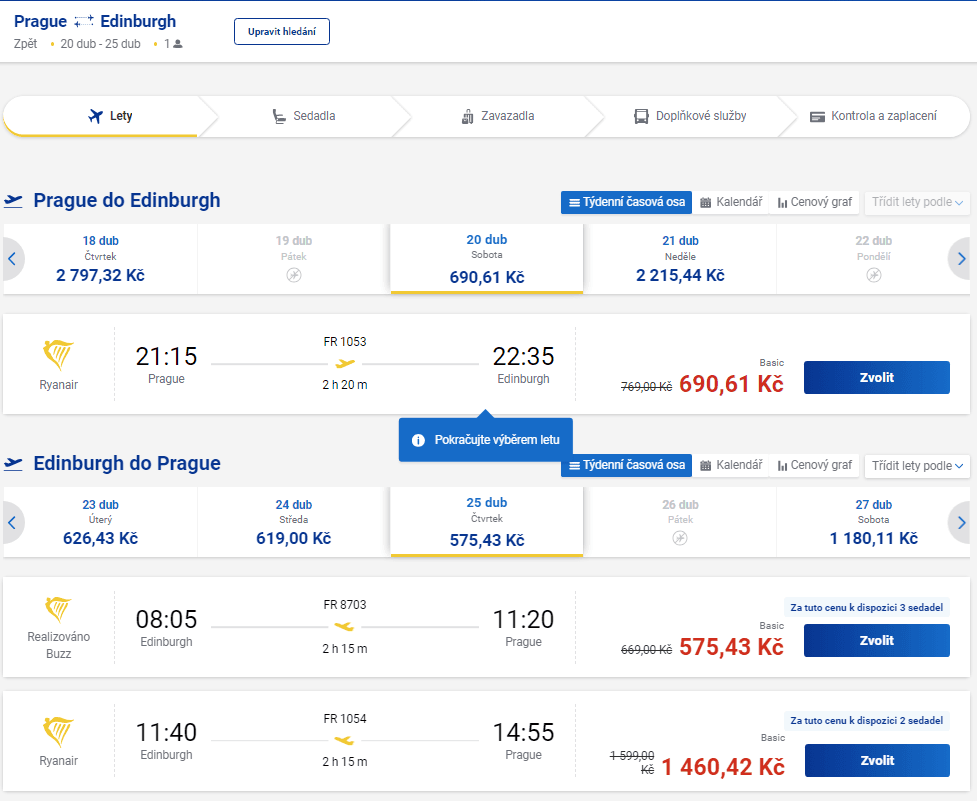Click Za tuto cenu k dispozici 3 sedadel

(x=867, y=607)
